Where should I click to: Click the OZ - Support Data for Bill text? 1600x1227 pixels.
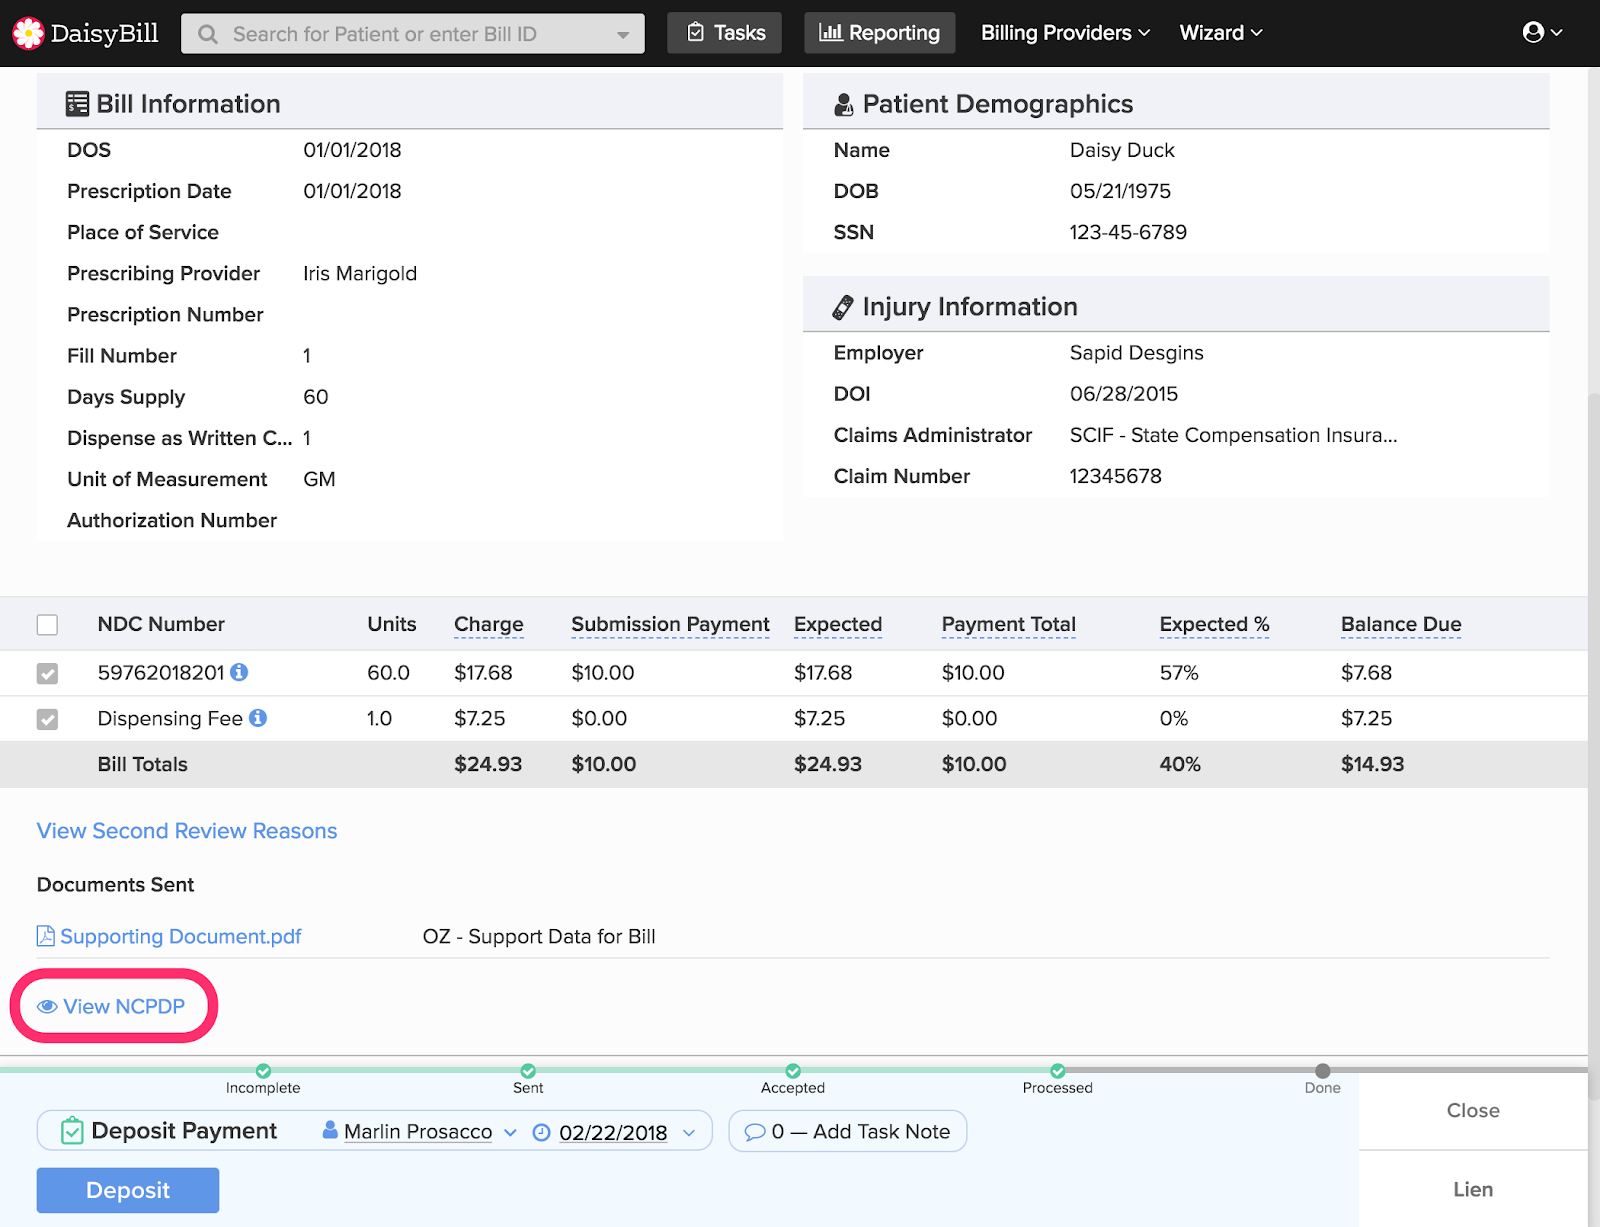(539, 937)
